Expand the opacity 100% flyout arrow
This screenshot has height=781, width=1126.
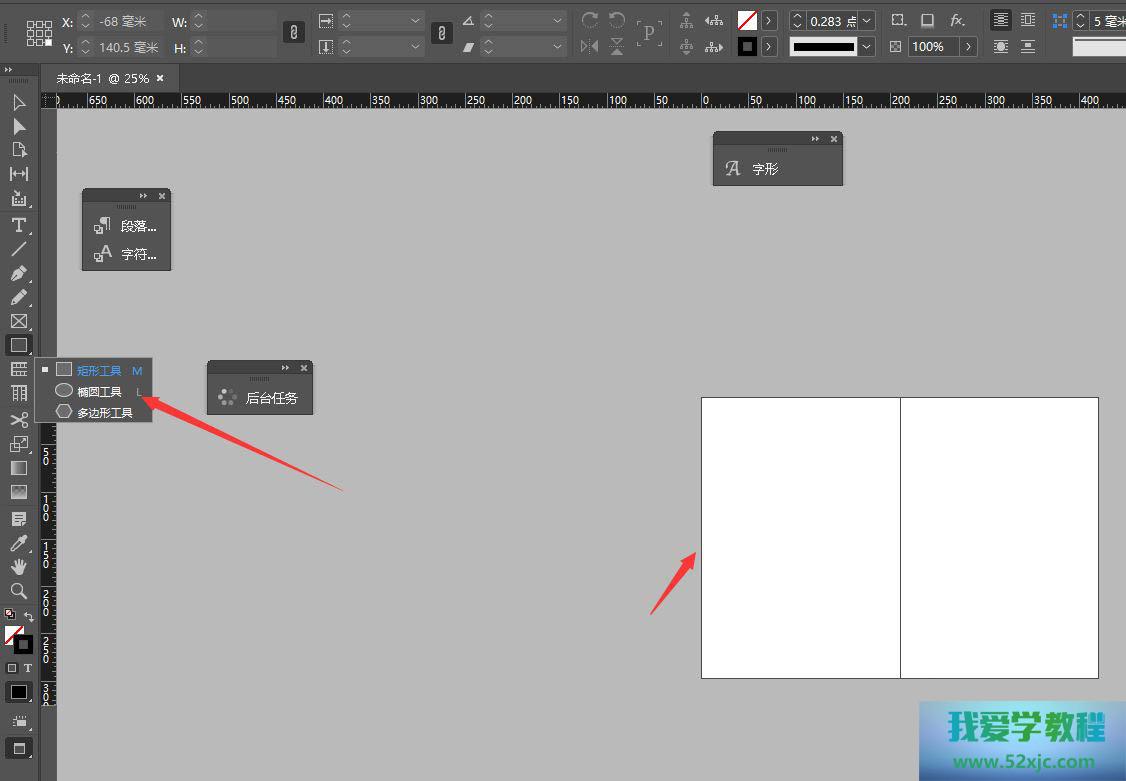(x=967, y=47)
